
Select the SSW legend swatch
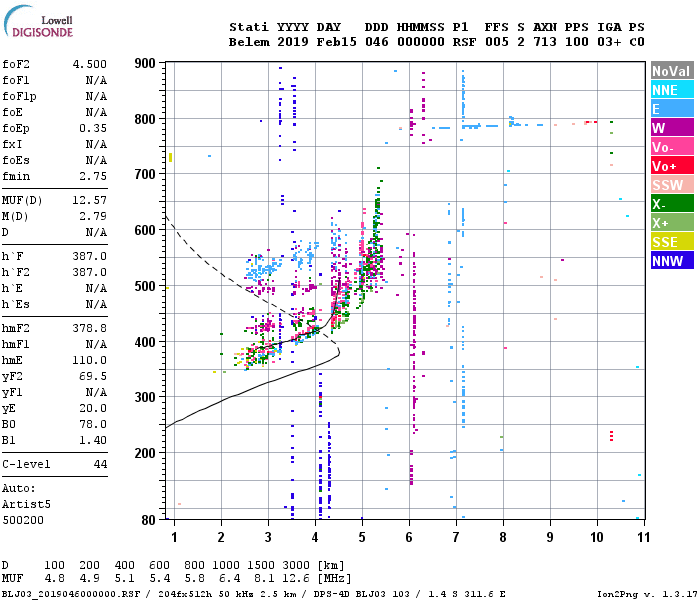click(x=672, y=185)
